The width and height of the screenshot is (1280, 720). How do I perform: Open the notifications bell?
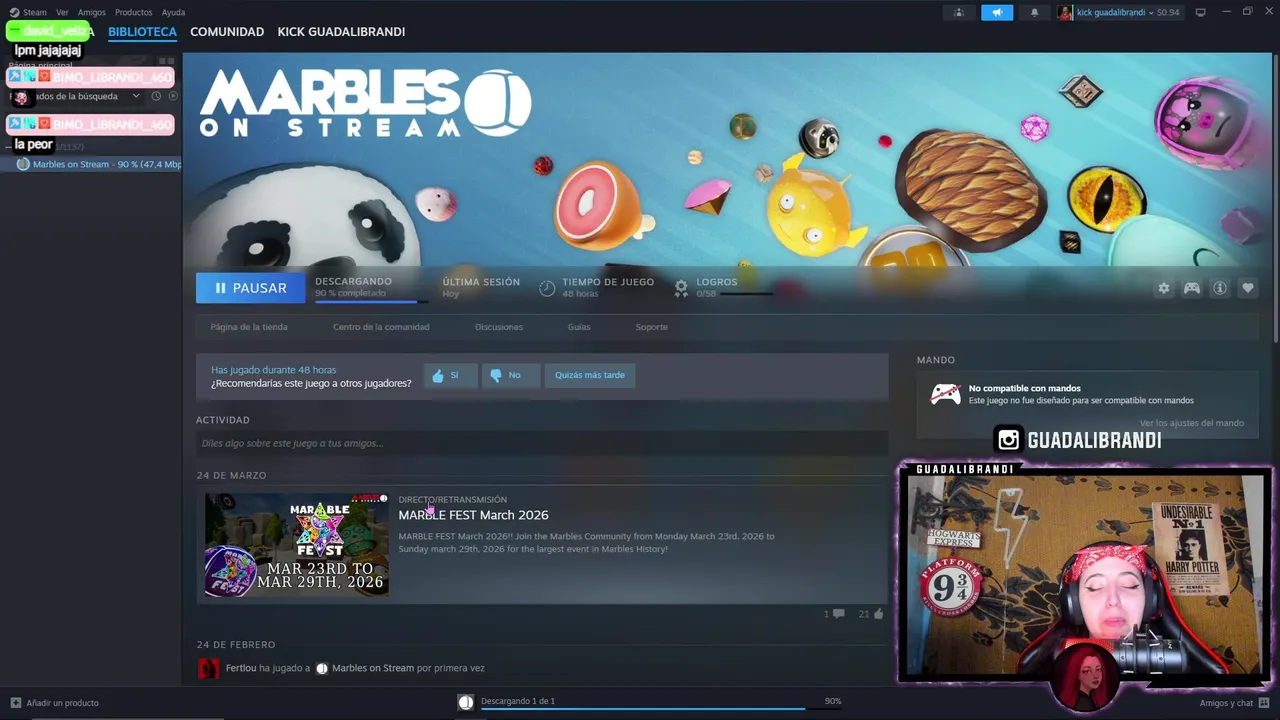coord(1034,12)
